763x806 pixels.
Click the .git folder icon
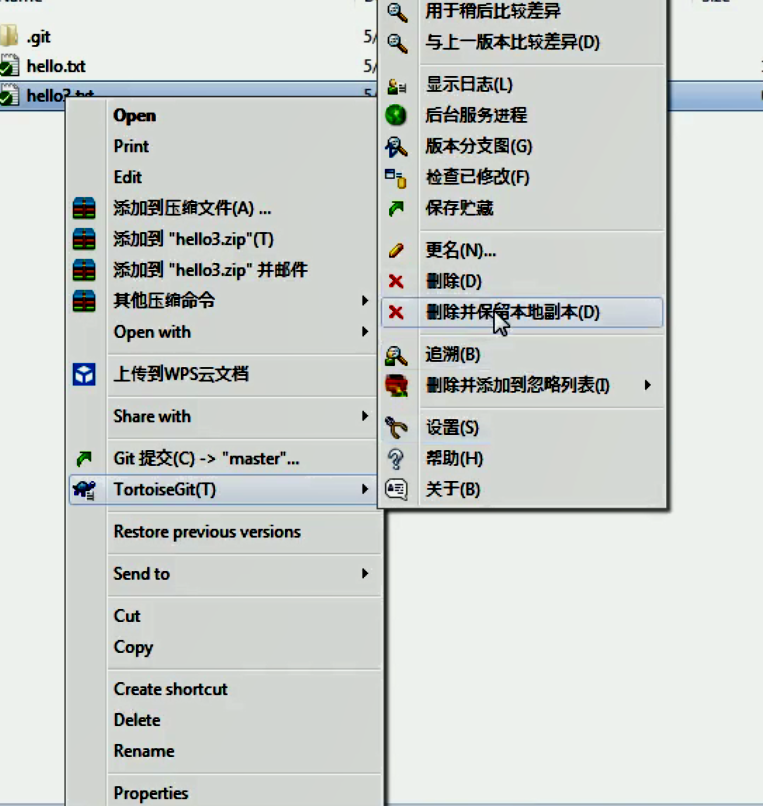click(x=9, y=36)
